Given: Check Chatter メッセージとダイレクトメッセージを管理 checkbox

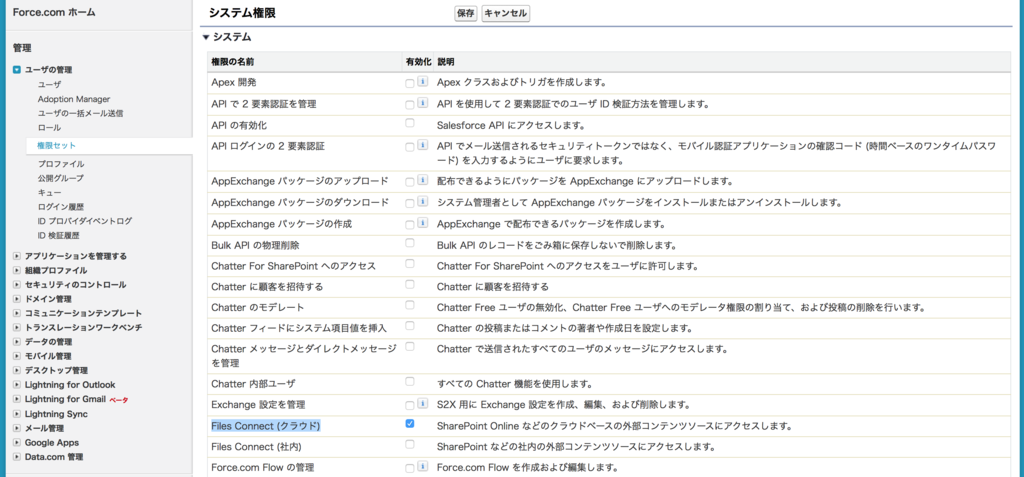Looking at the screenshot, I should click(x=409, y=346).
